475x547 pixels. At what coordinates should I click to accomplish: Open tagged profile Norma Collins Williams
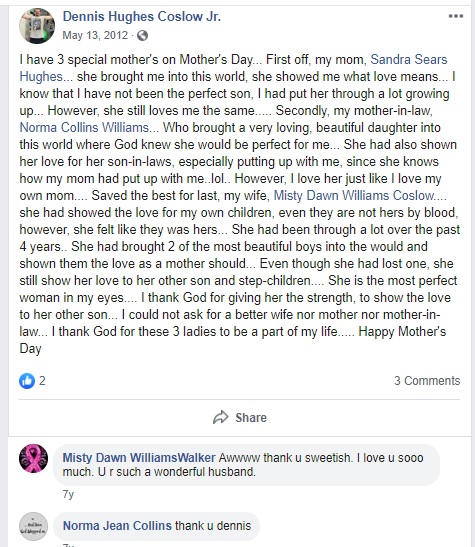click(x=84, y=128)
